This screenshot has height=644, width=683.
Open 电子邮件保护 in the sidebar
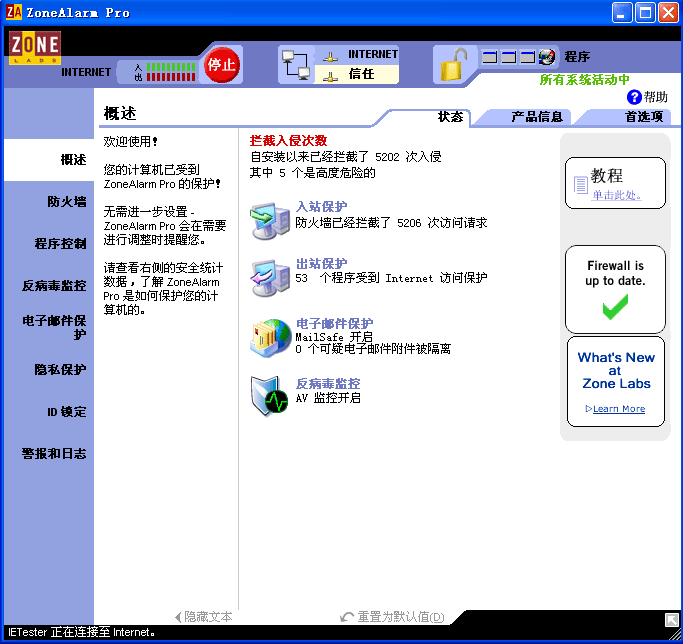(54, 327)
